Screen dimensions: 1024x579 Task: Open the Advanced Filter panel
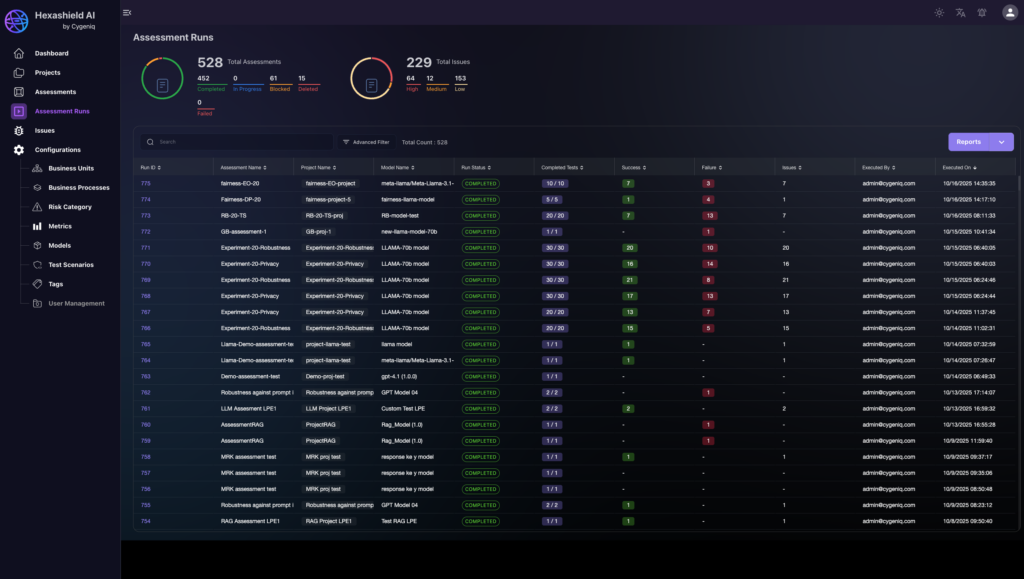point(366,142)
